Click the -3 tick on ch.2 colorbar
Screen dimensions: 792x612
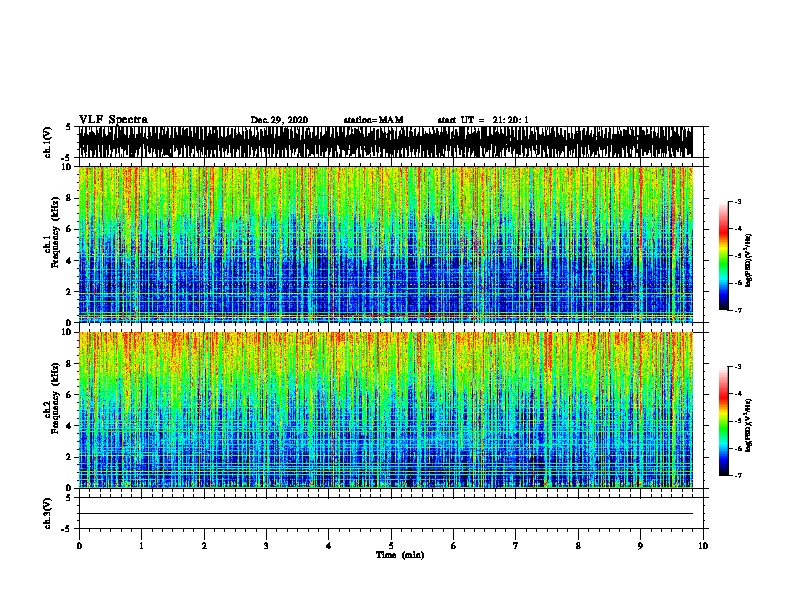pyautogui.click(x=737, y=367)
